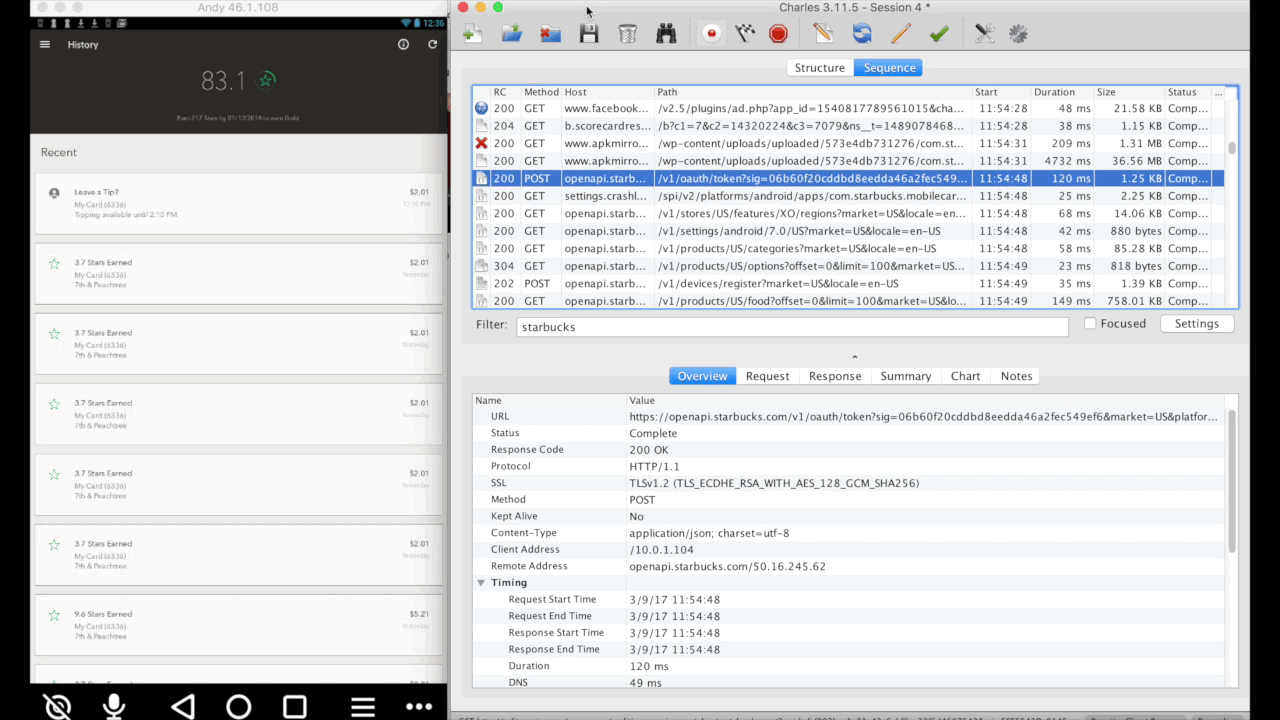This screenshot has height=720, width=1280.
Task: Open the Notes tab
Action: tap(1016, 376)
